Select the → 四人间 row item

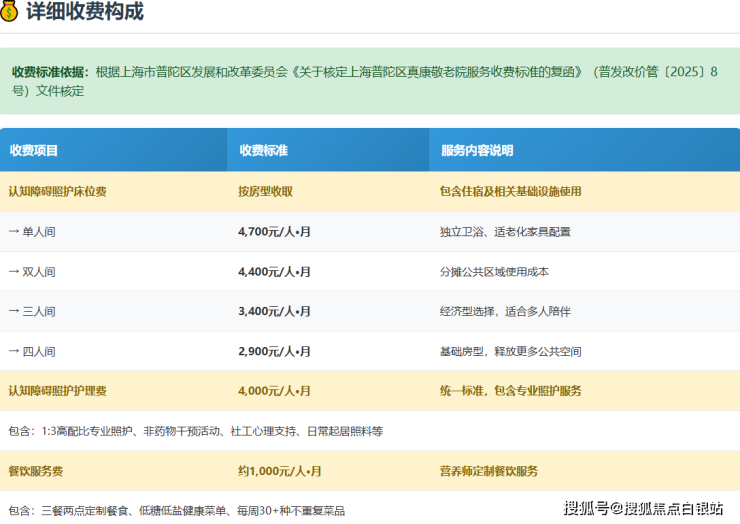click(x=32, y=351)
